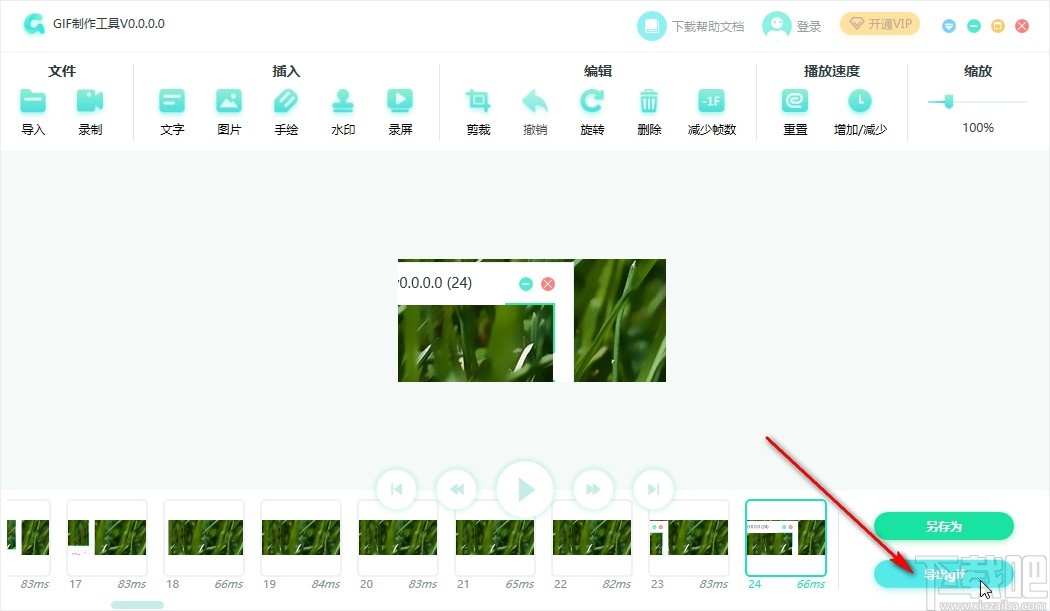1050x611 pixels.
Task: Select frame 23 thumbnail
Action: click(x=689, y=537)
